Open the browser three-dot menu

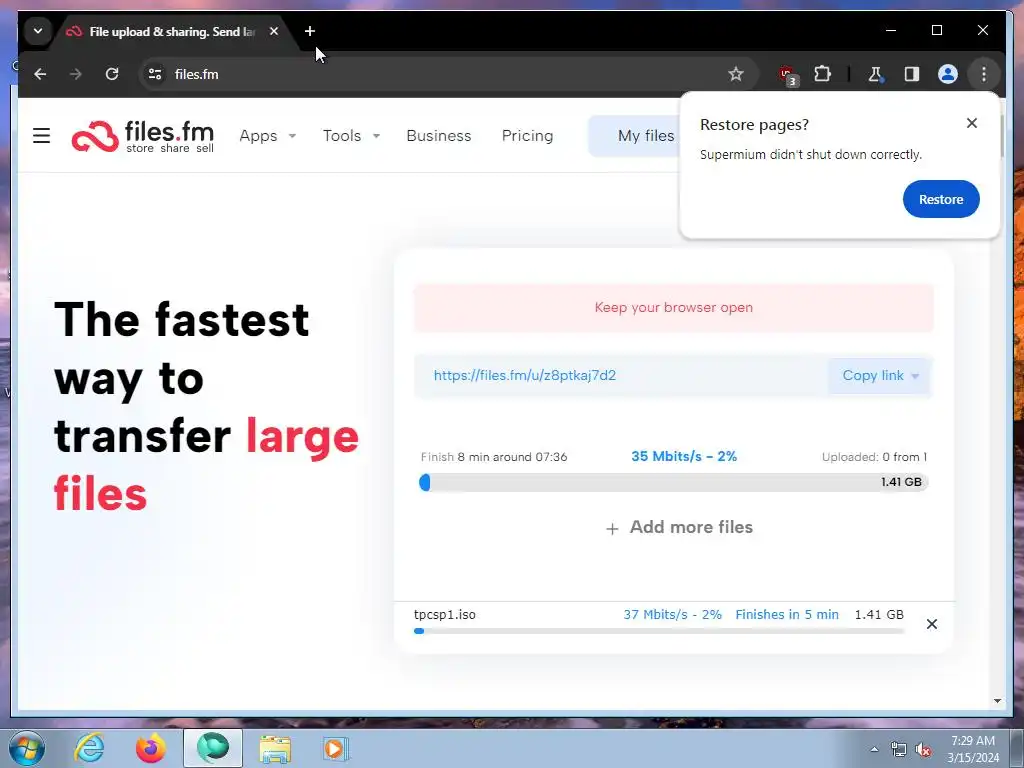(984, 74)
